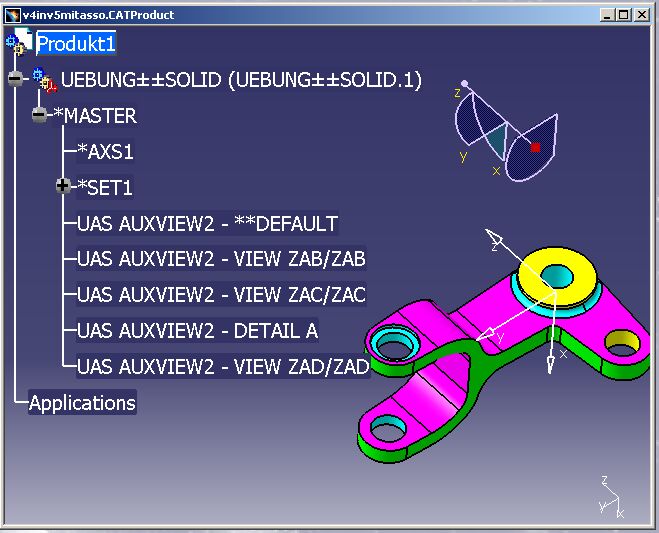Click the compass y axis label
659x533 pixels.
(463, 156)
